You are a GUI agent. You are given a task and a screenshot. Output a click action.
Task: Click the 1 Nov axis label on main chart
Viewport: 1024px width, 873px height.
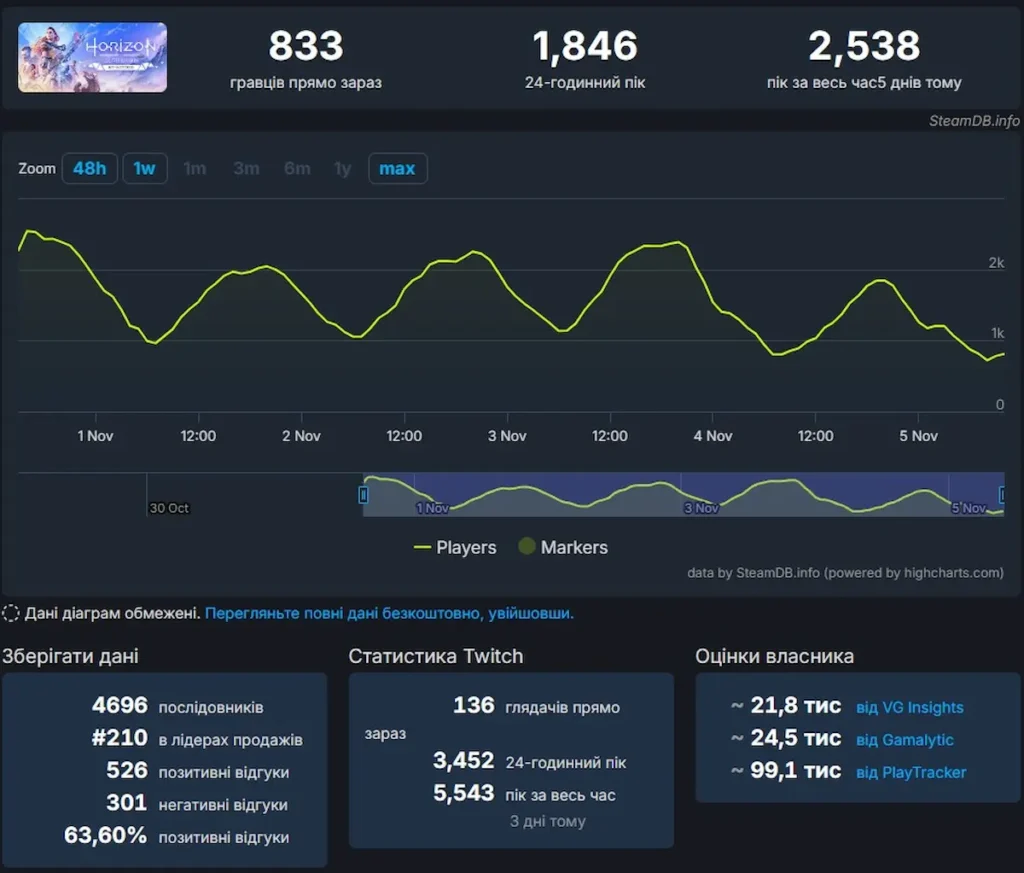click(95, 436)
